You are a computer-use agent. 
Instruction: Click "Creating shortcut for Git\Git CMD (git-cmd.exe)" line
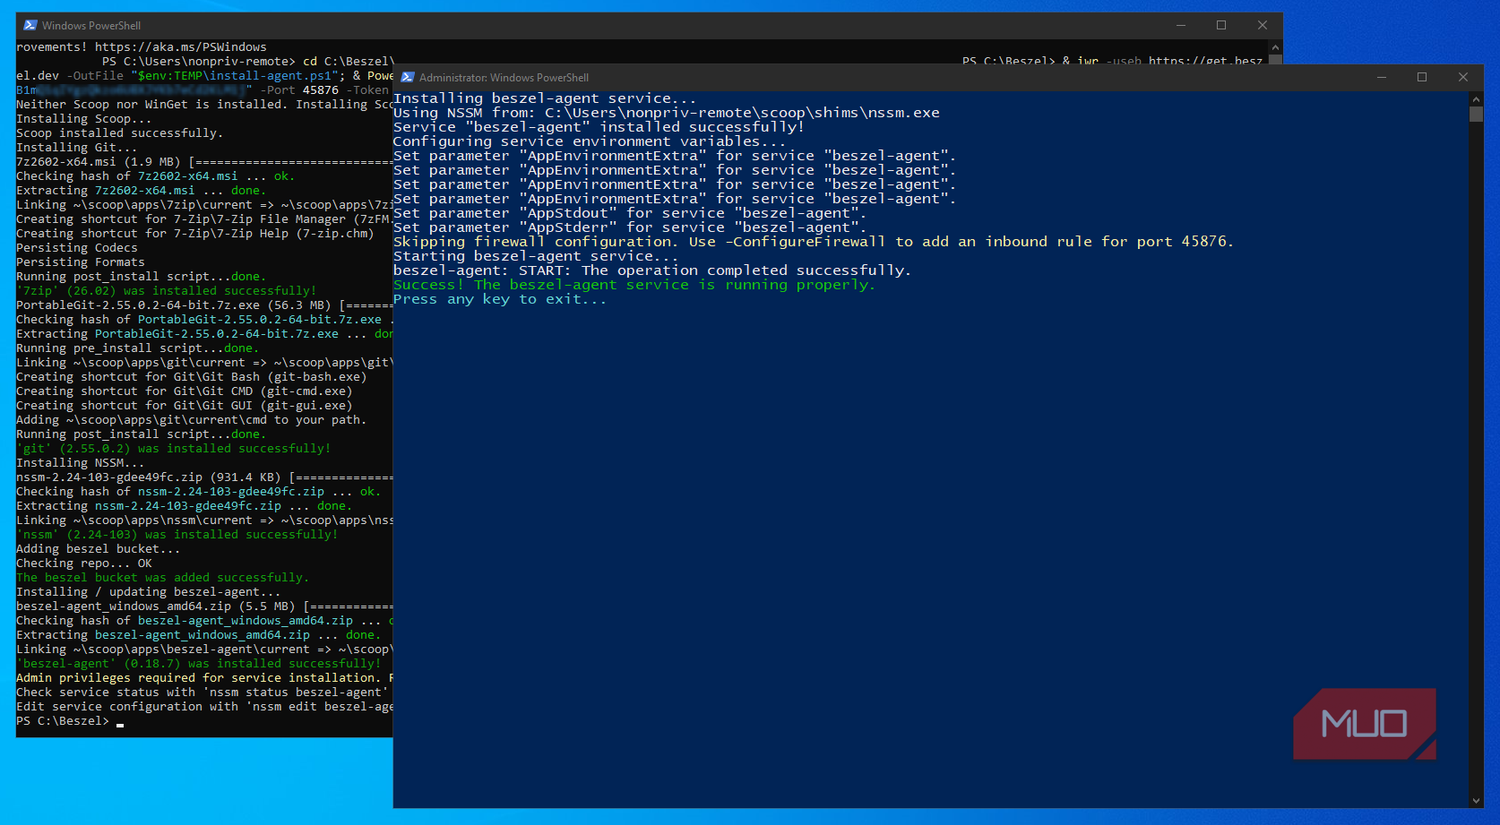(x=184, y=391)
